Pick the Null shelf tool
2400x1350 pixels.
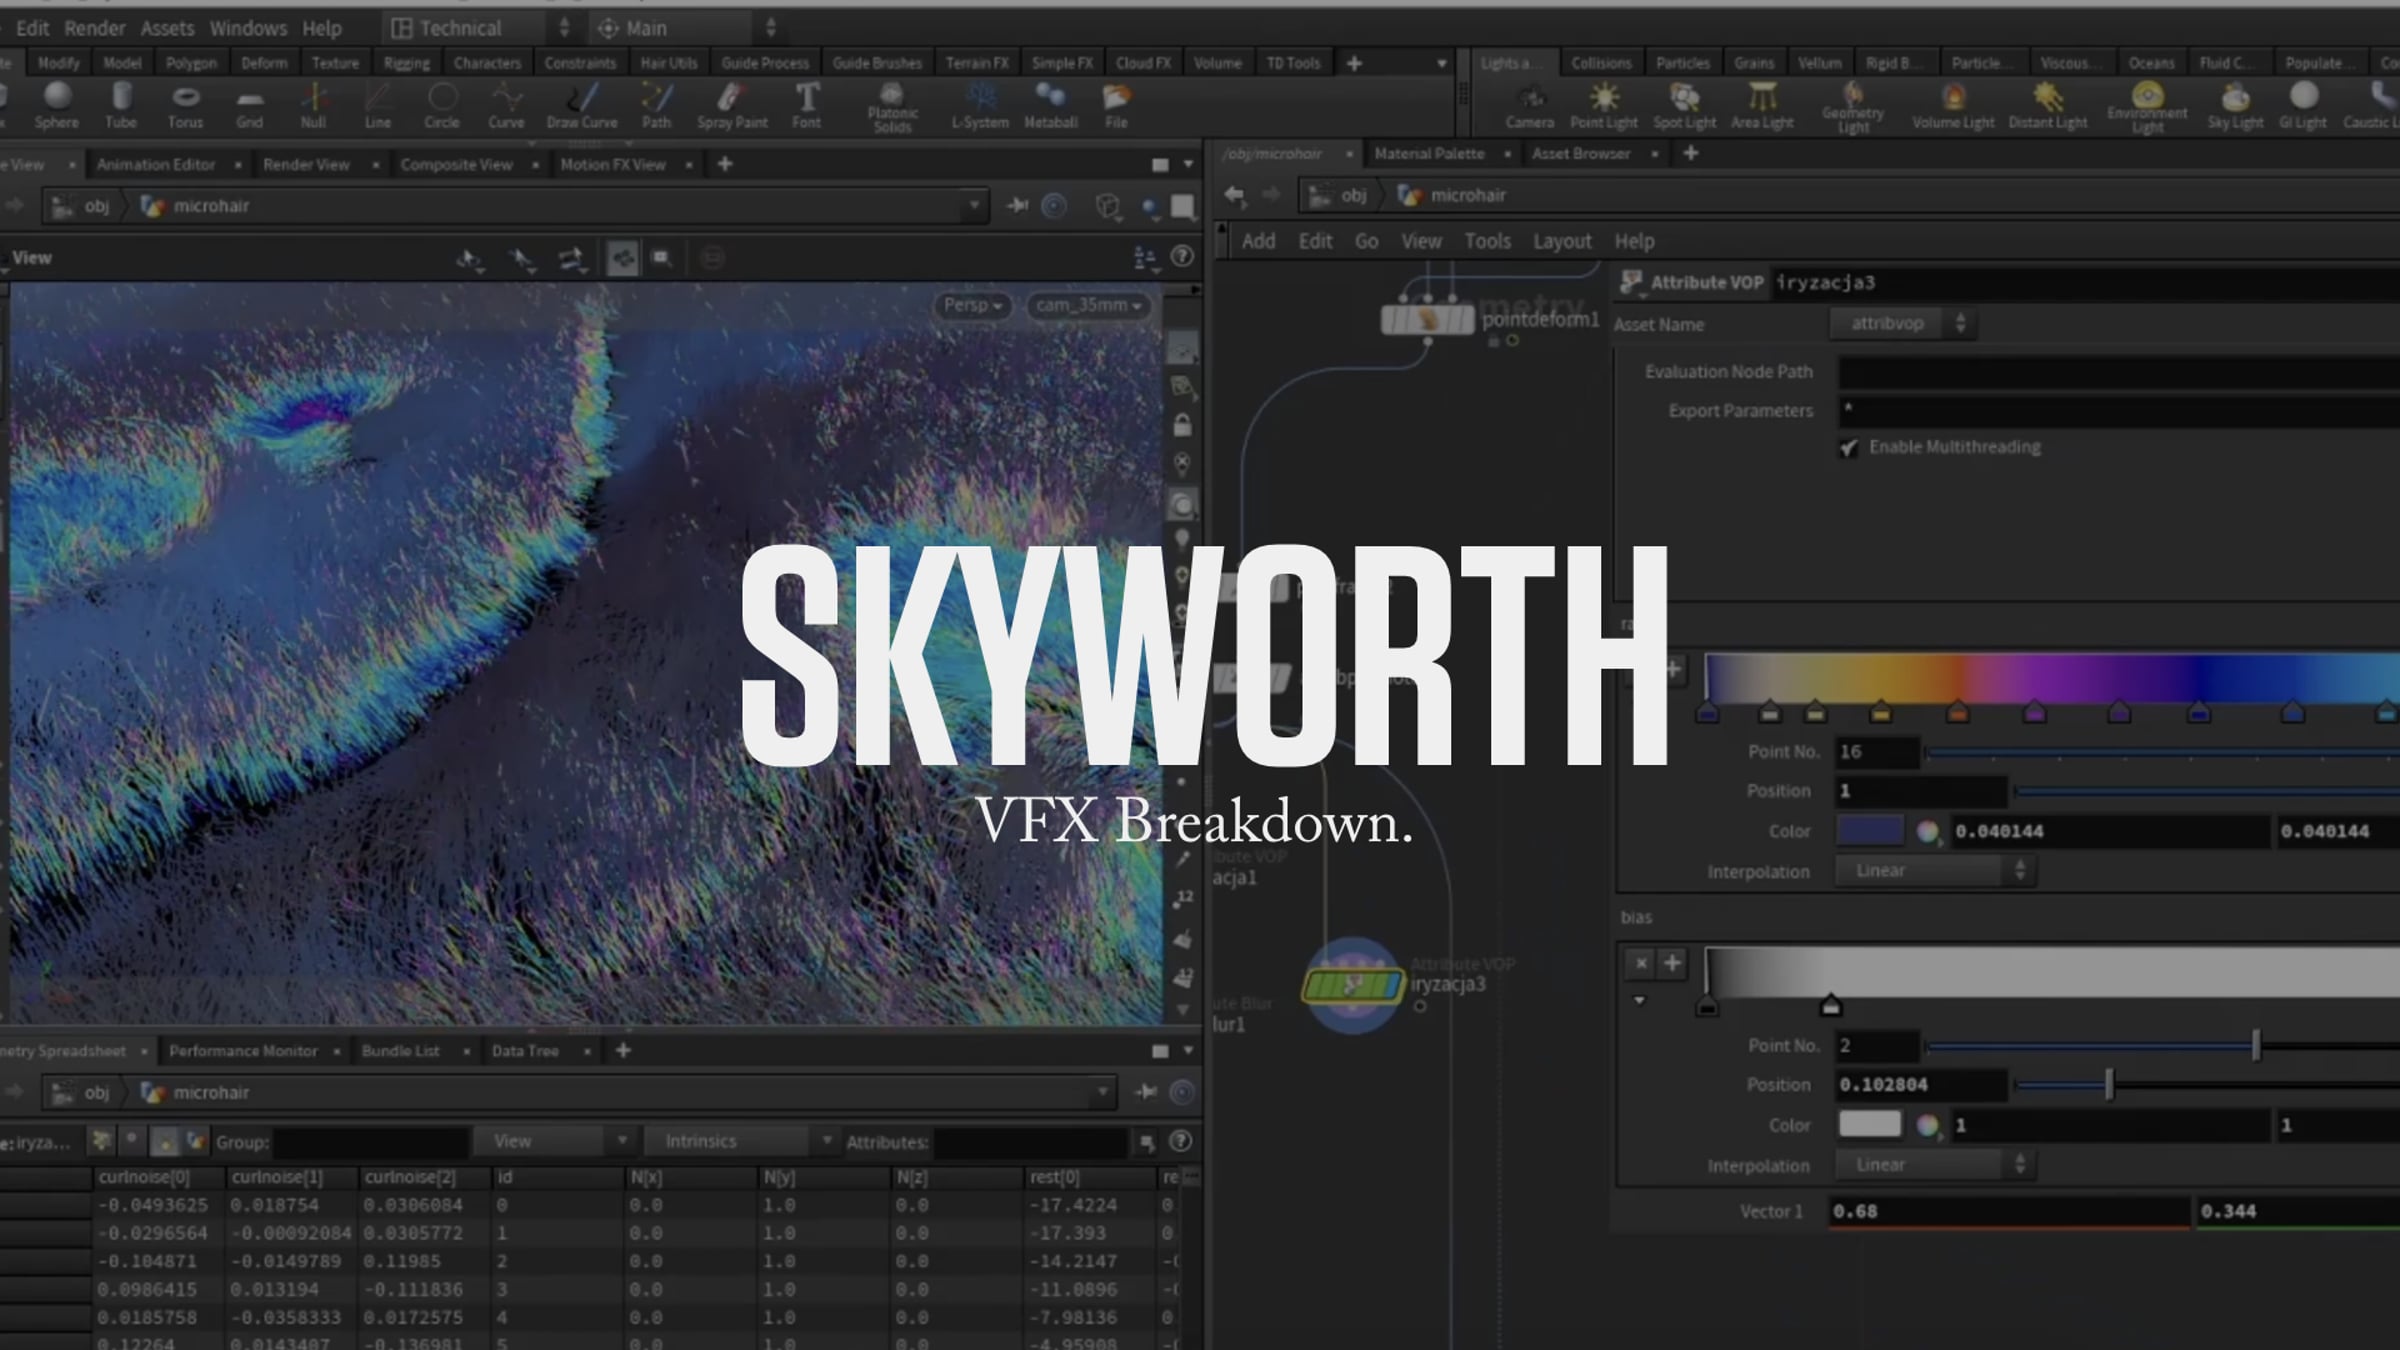click(x=313, y=105)
